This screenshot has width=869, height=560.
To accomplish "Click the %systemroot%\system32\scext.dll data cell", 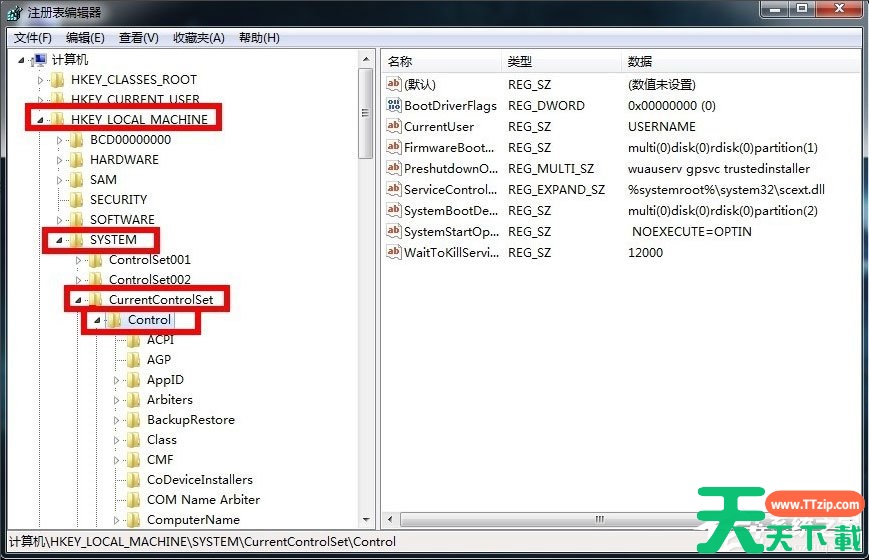I will 726,190.
